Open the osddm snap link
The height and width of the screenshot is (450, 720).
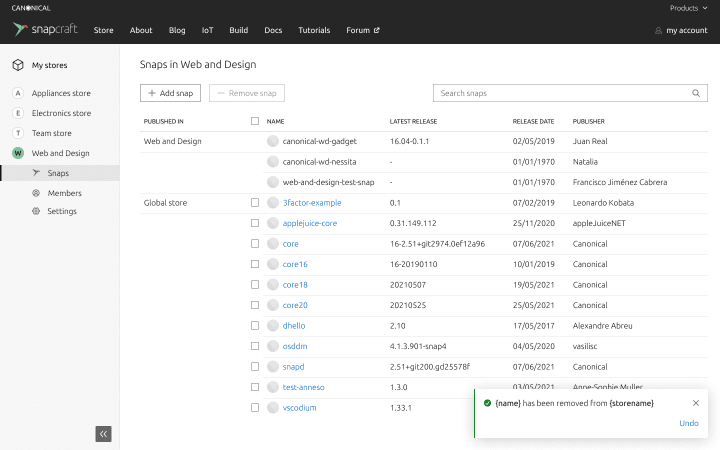(295, 346)
